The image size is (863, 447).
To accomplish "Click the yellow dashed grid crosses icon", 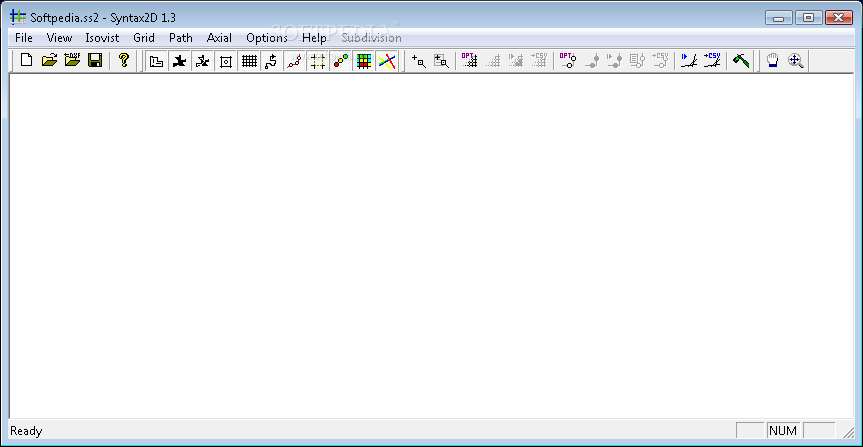I will (x=318, y=61).
